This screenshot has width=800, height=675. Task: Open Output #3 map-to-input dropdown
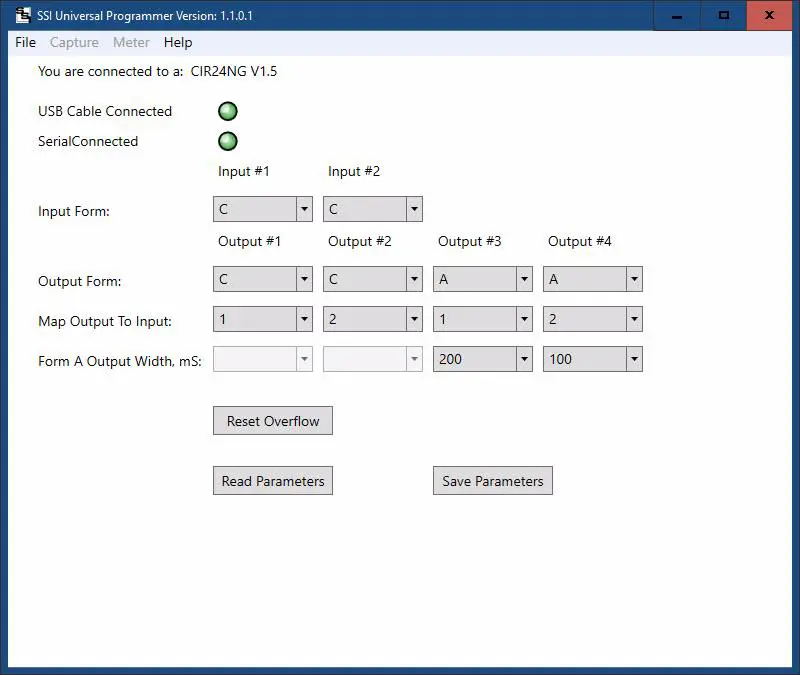click(483, 319)
